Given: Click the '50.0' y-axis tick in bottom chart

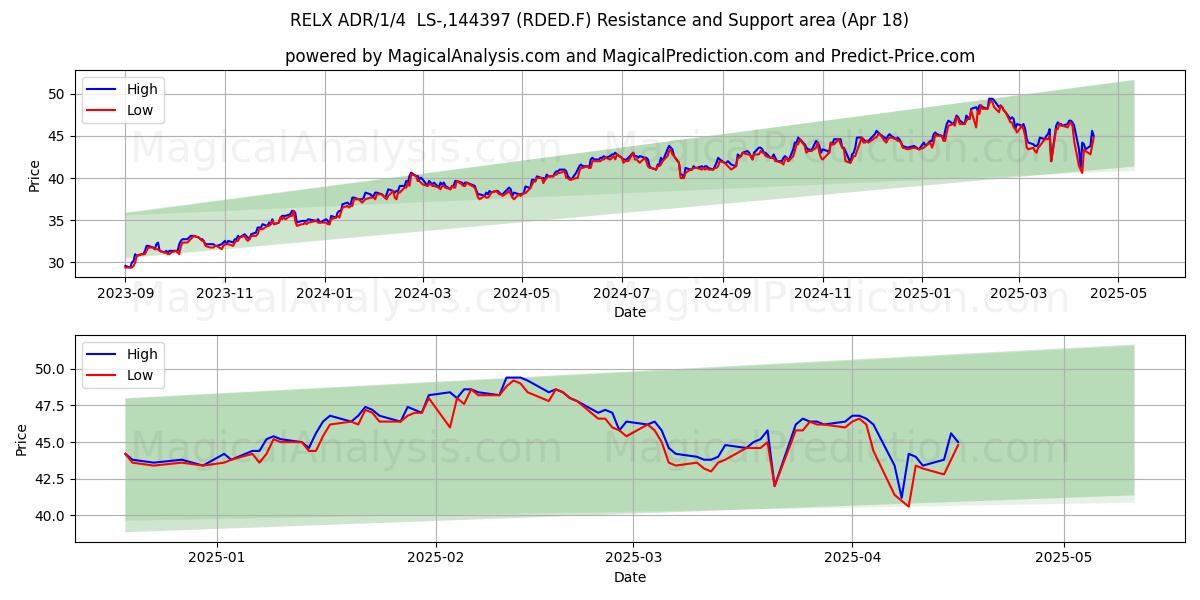Looking at the screenshot, I should coord(52,369).
